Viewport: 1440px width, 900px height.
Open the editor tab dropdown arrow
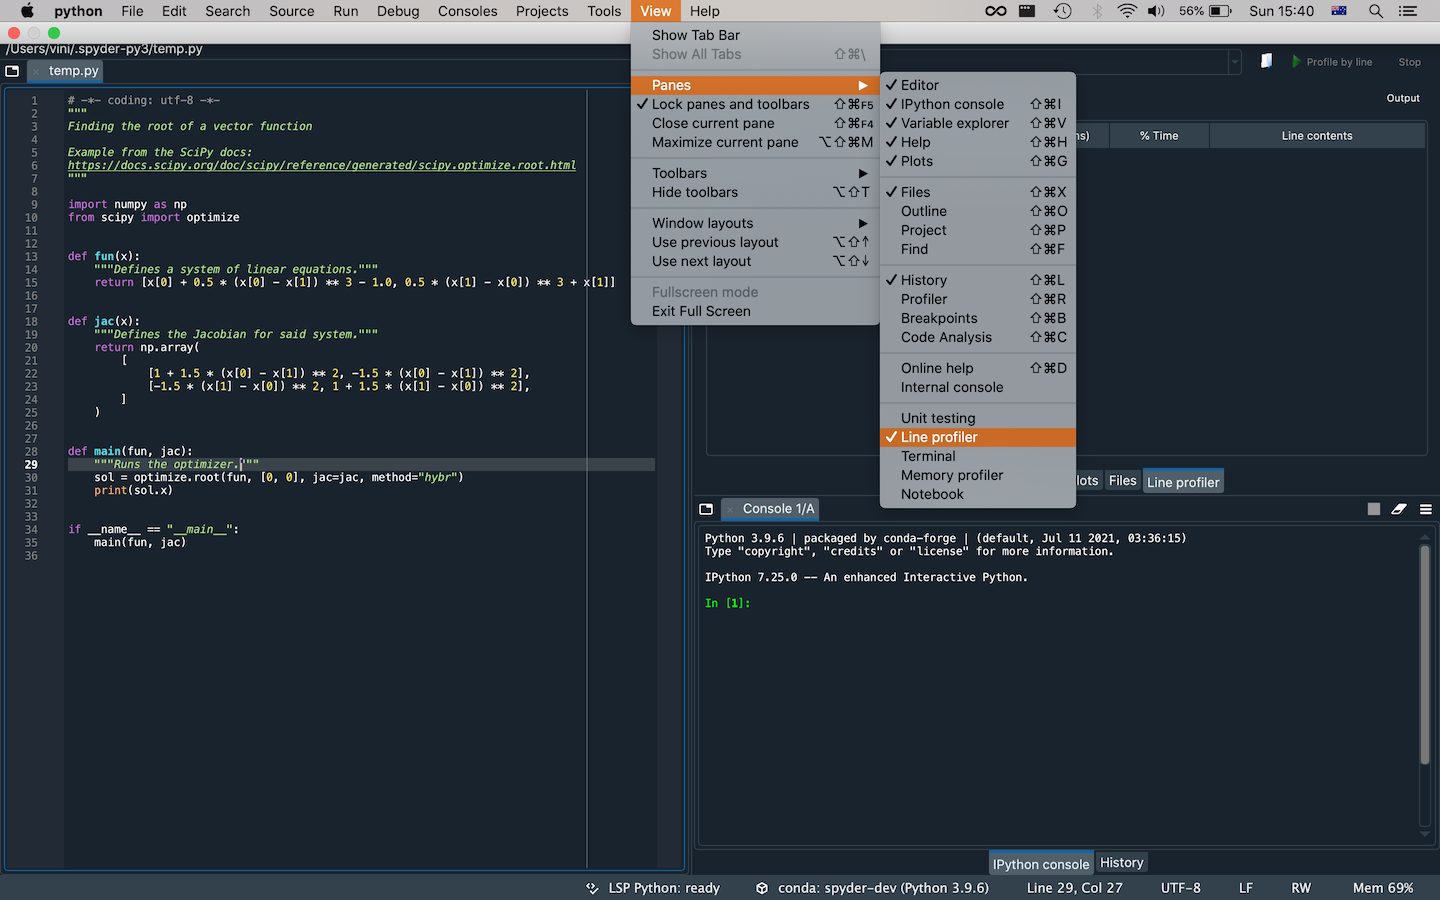1234,62
